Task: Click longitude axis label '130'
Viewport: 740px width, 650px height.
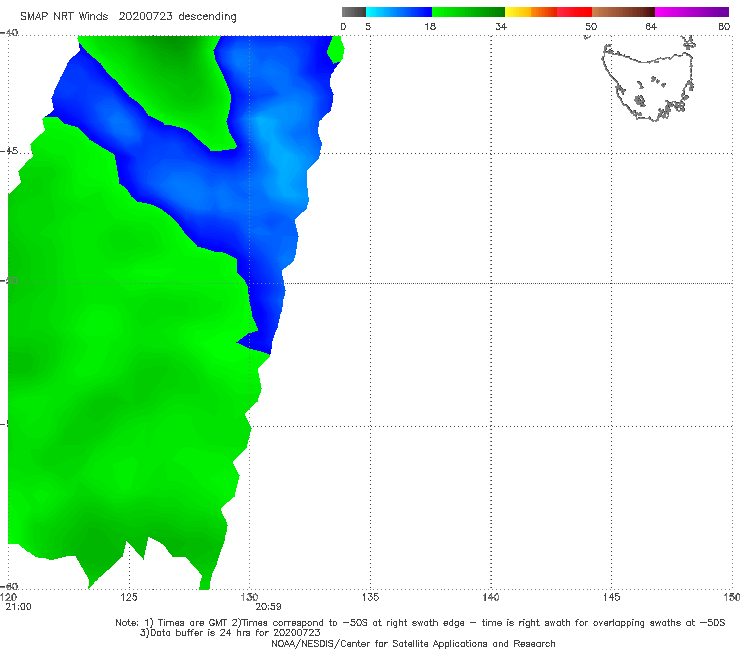Action: (x=249, y=597)
